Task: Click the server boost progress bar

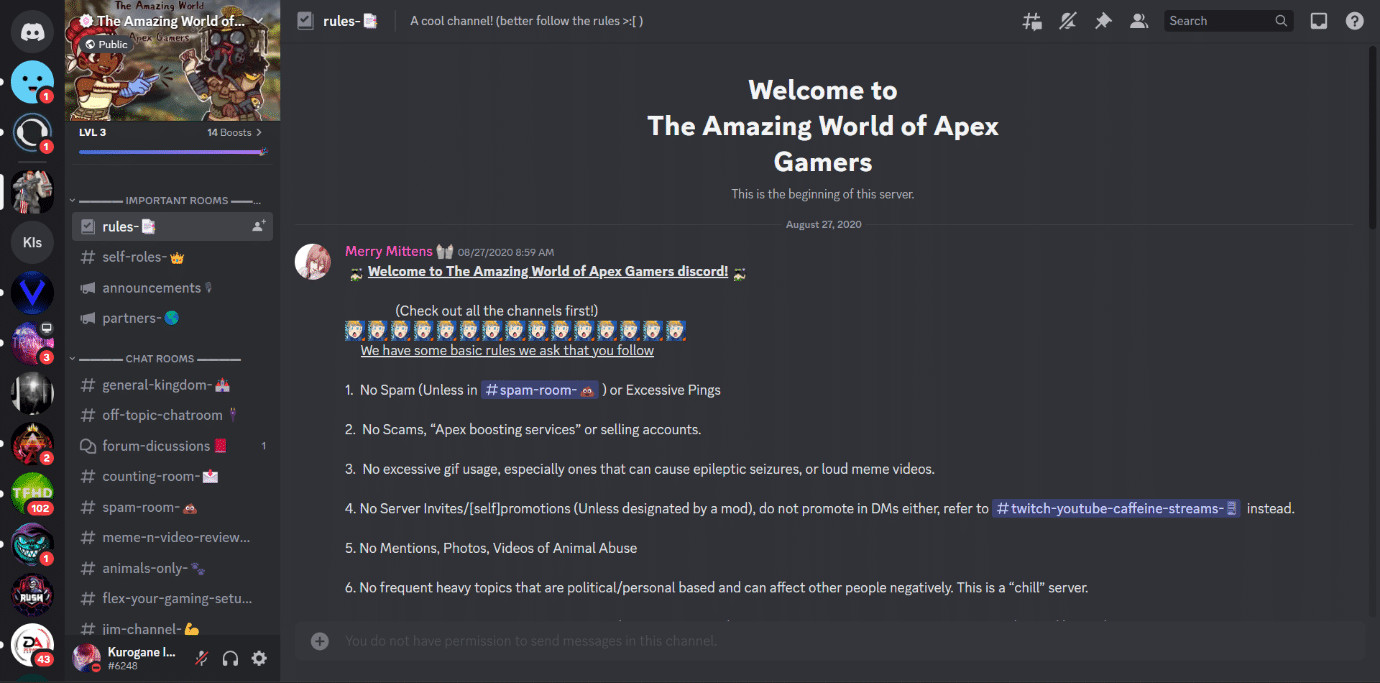Action: [172, 151]
